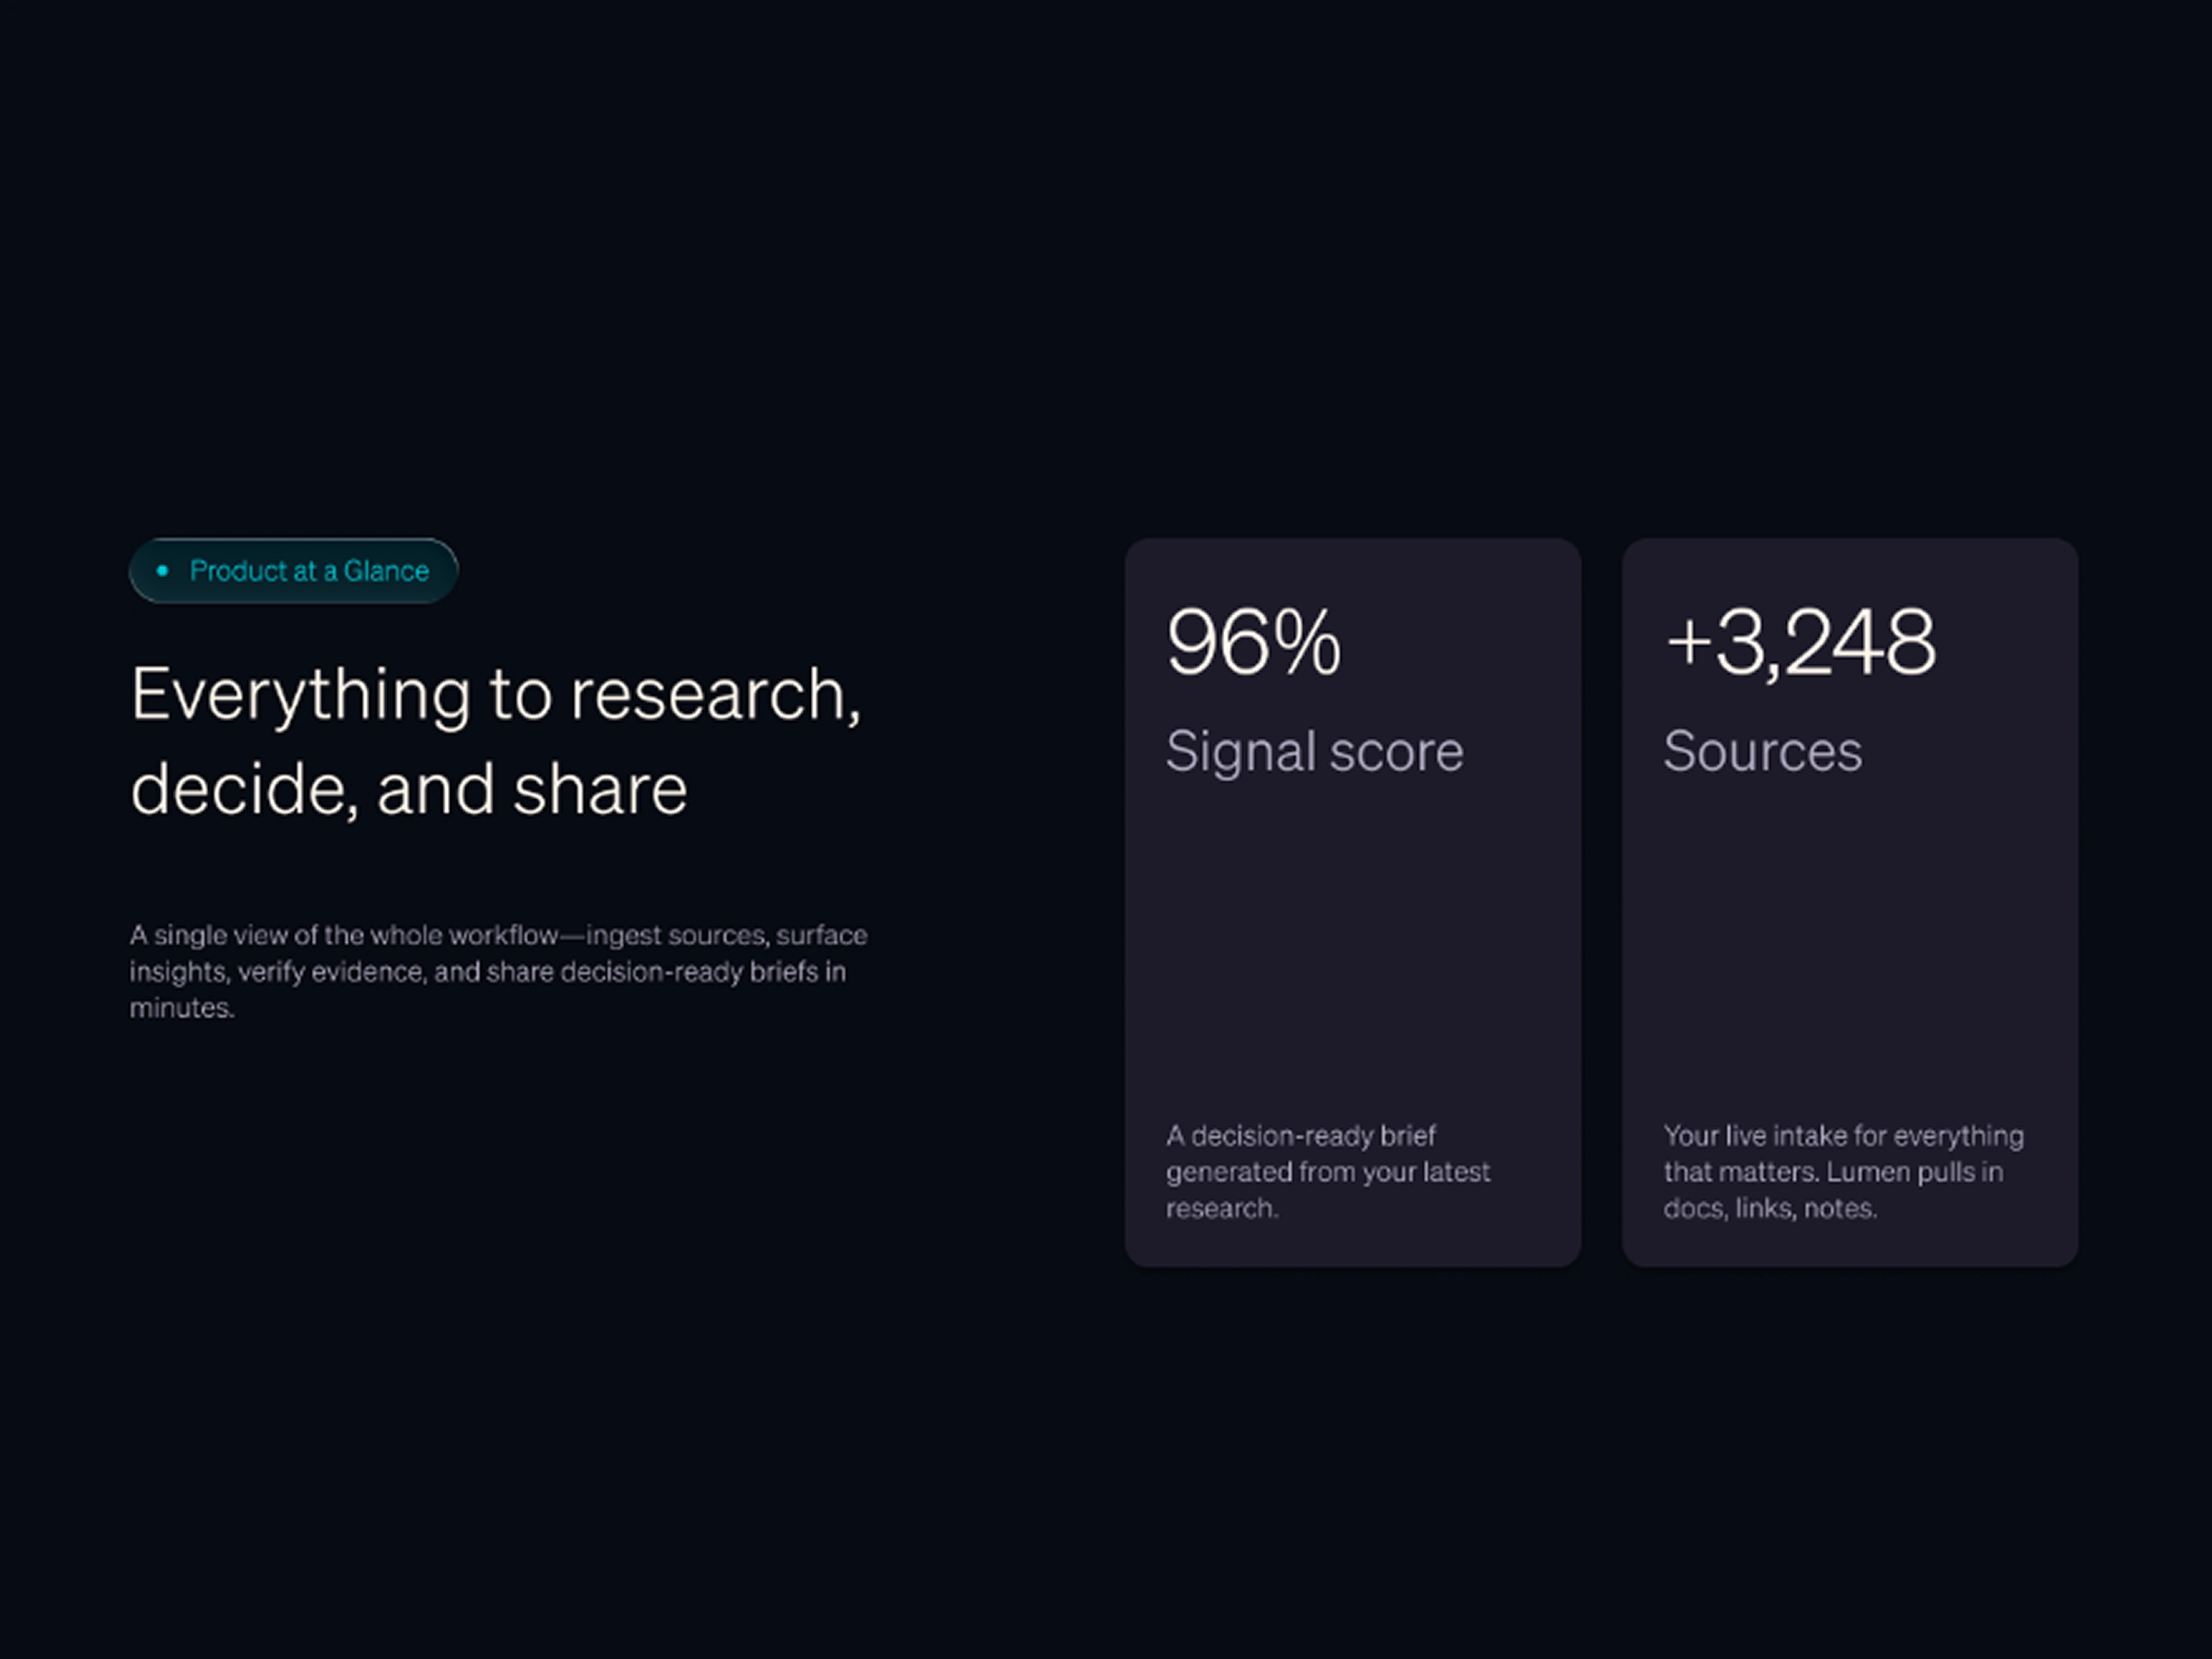Click the word "research." in Signal score card
This screenshot has width=2212, height=1659.
coord(1221,1208)
